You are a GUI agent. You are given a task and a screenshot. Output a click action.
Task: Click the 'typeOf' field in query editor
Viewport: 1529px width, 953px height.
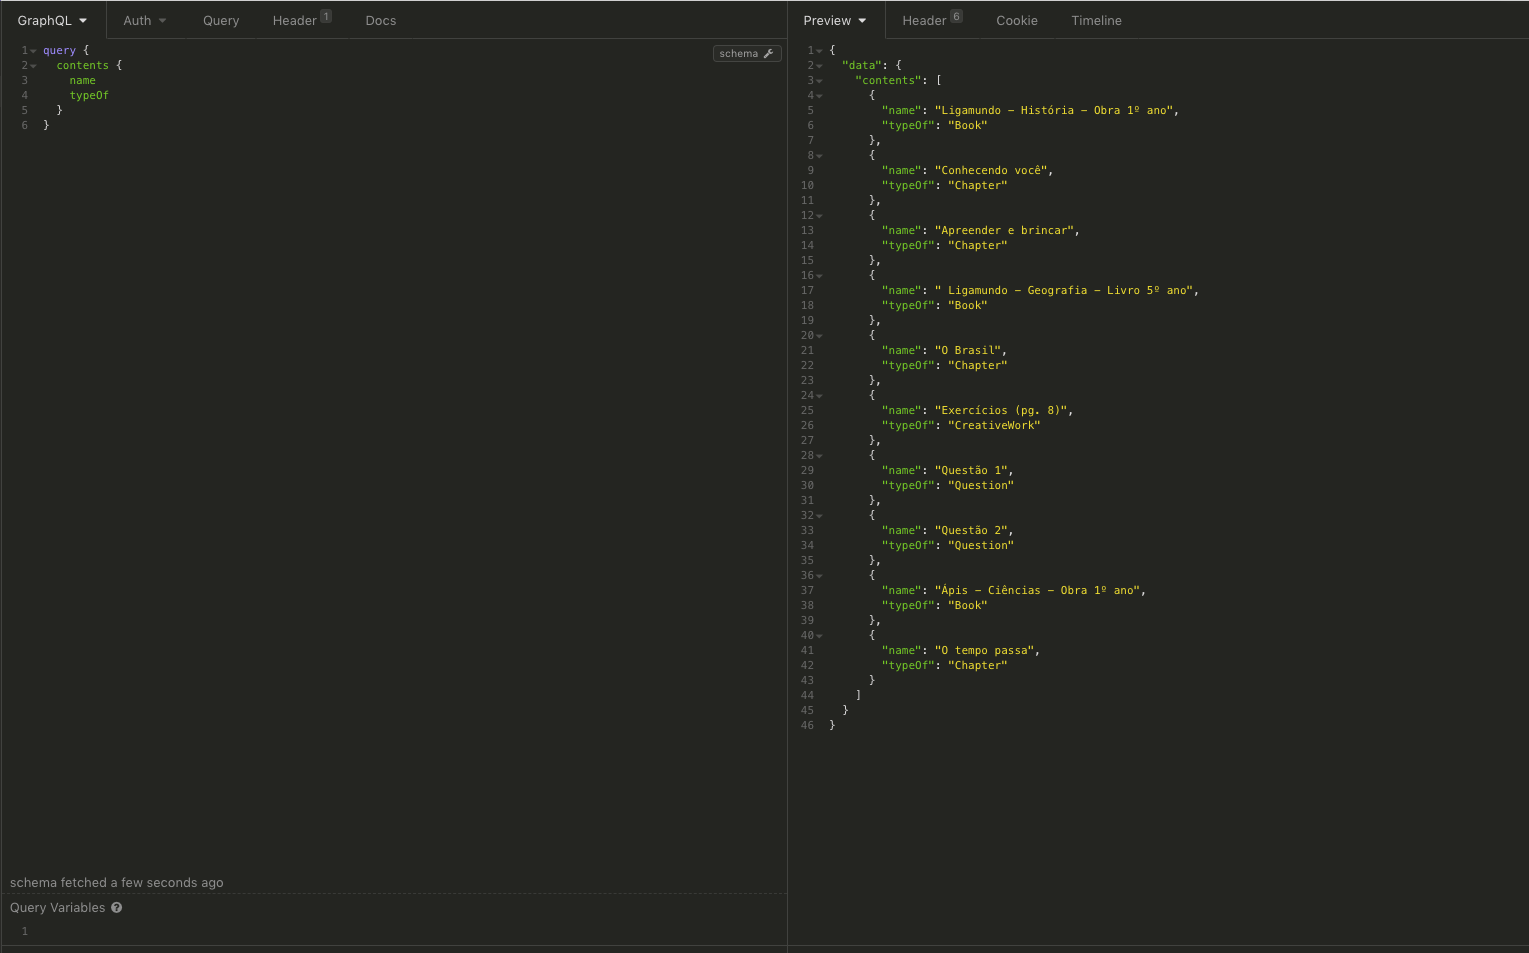pyautogui.click(x=89, y=95)
